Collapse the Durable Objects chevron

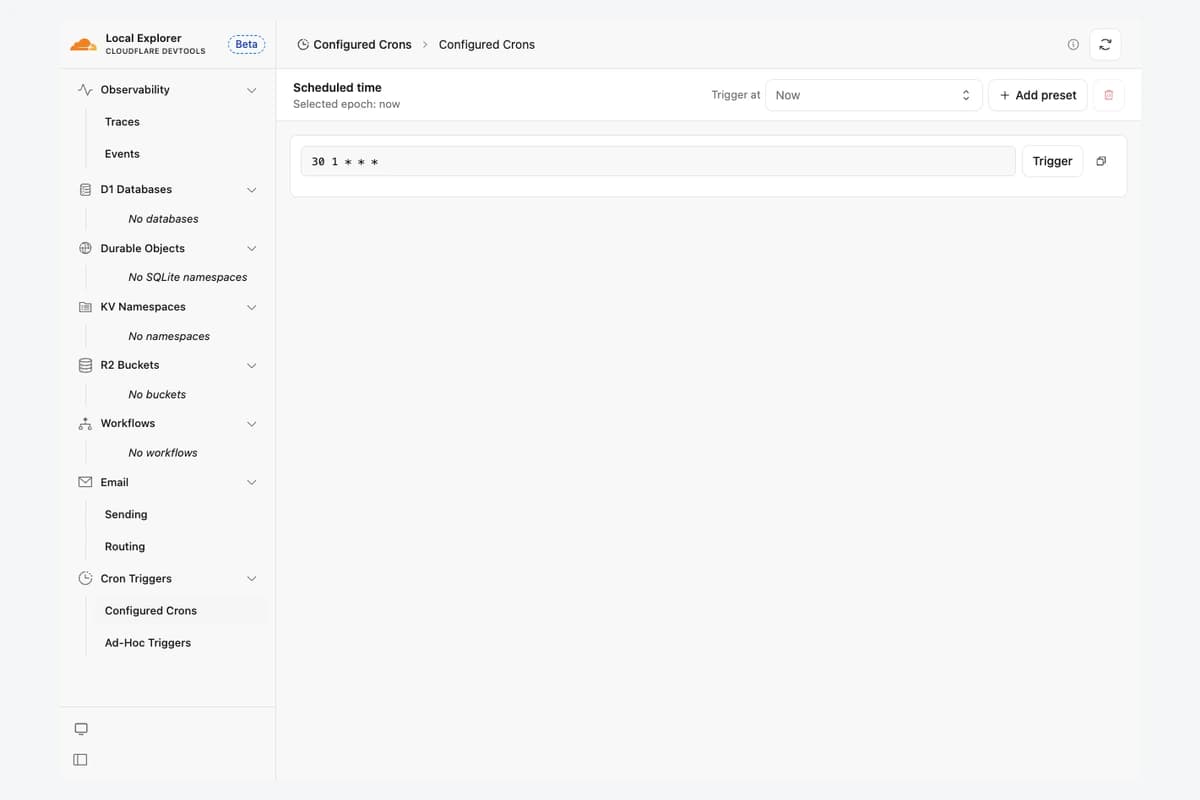click(252, 249)
